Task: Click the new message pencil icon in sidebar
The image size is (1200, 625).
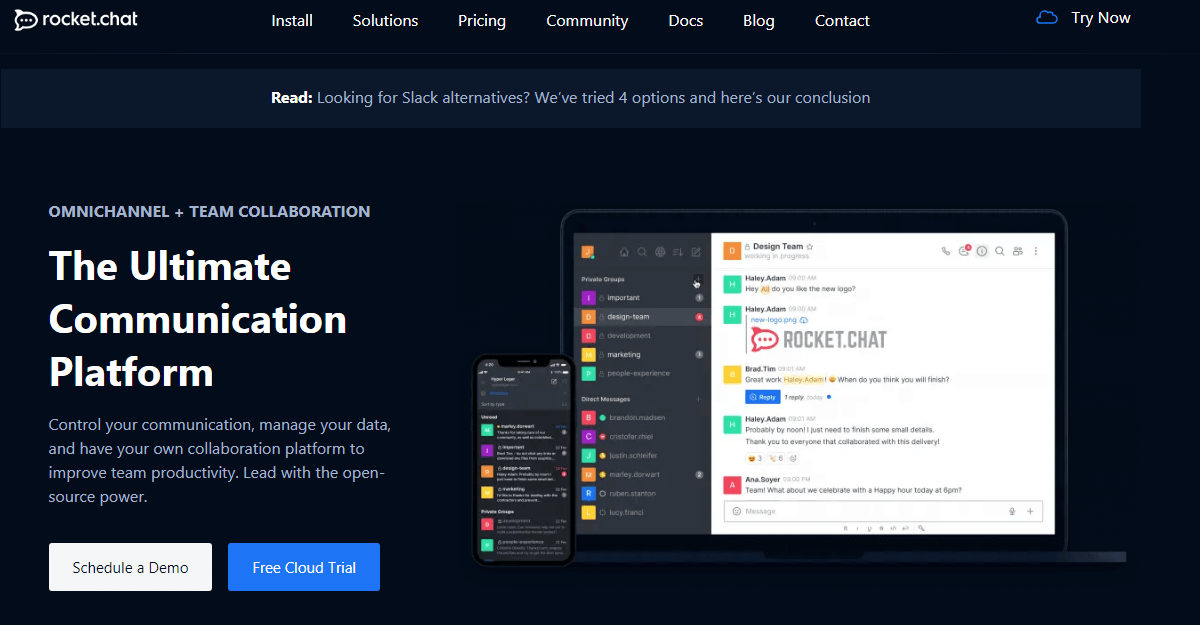Action: pos(696,252)
